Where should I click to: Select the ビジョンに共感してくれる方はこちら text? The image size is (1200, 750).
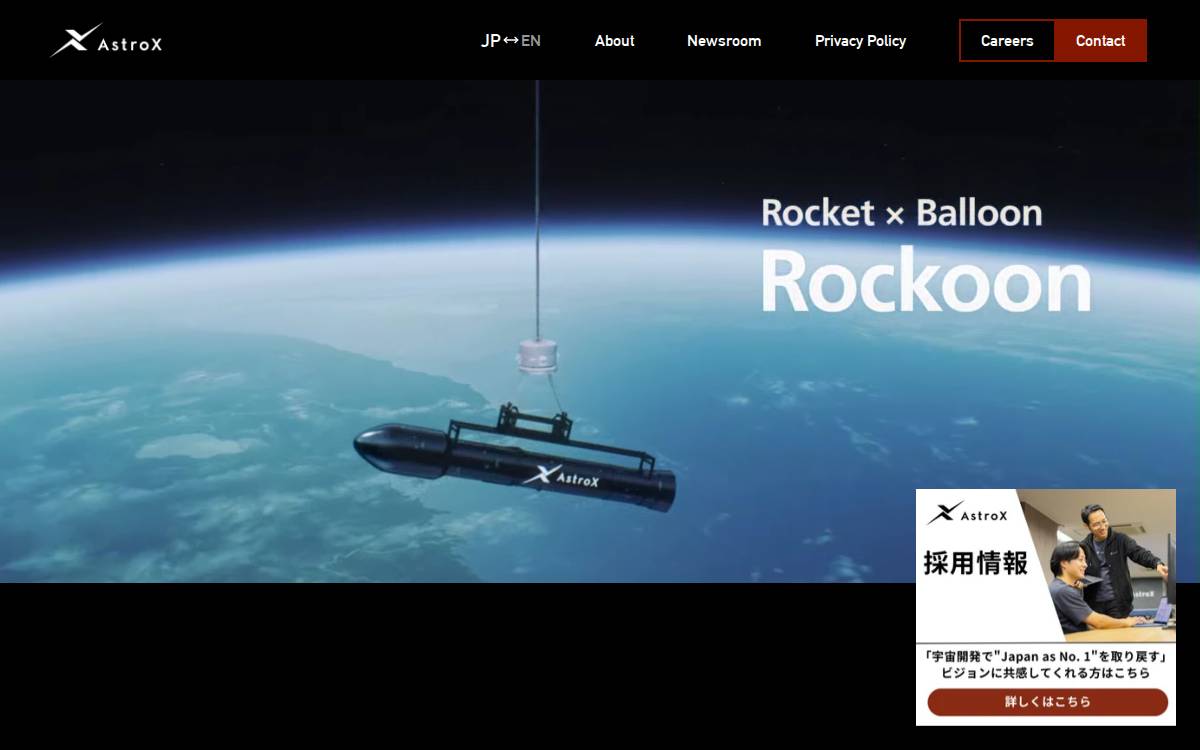click(x=1046, y=673)
